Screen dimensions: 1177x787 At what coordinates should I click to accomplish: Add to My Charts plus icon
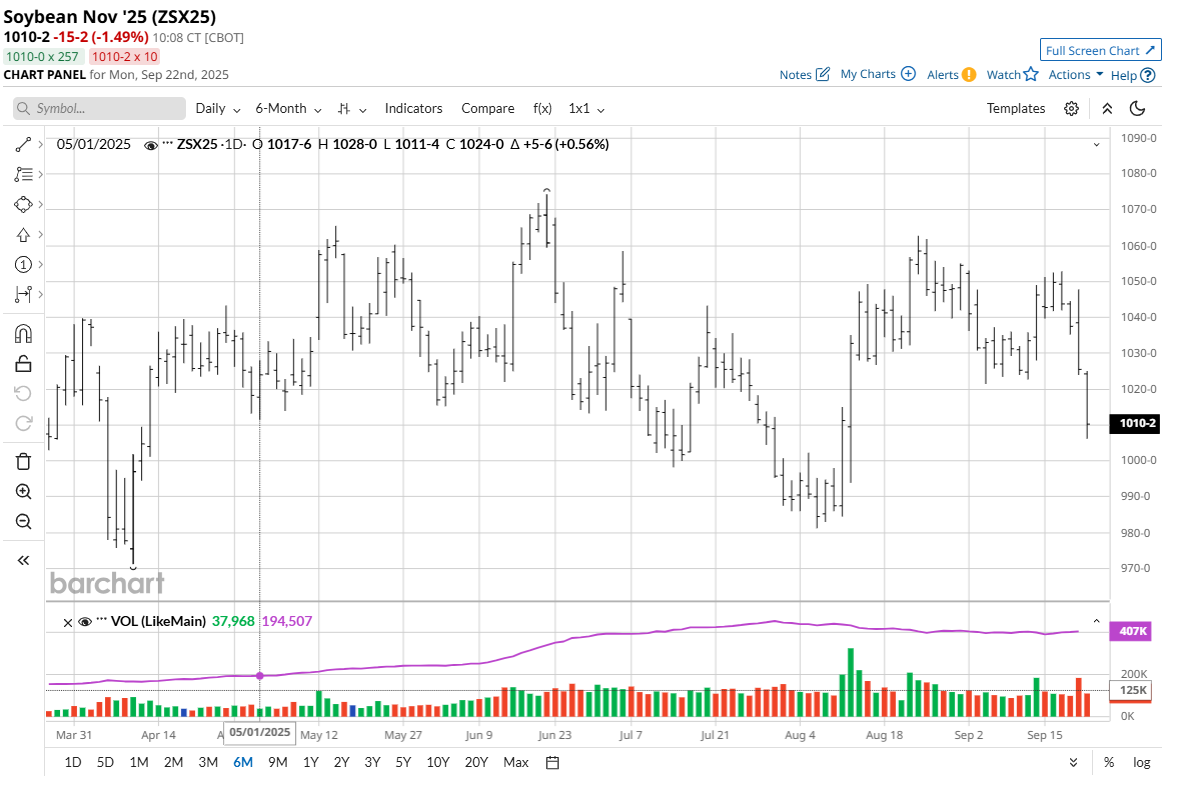tap(908, 74)
